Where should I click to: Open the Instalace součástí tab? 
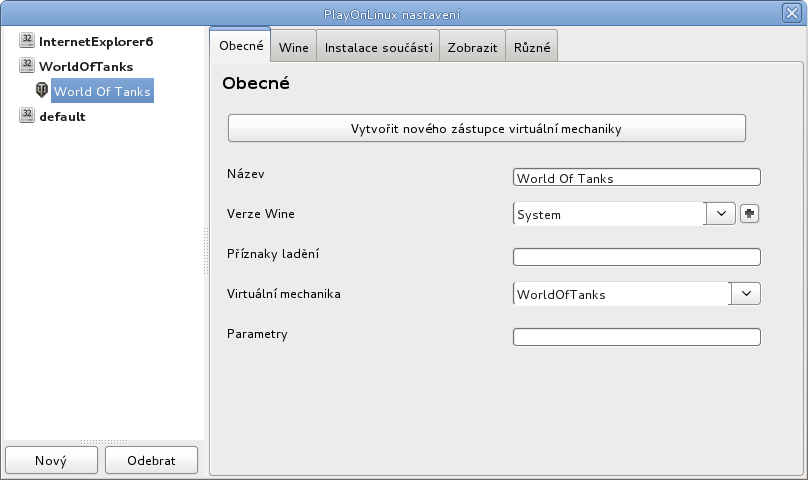click(378, 47)
